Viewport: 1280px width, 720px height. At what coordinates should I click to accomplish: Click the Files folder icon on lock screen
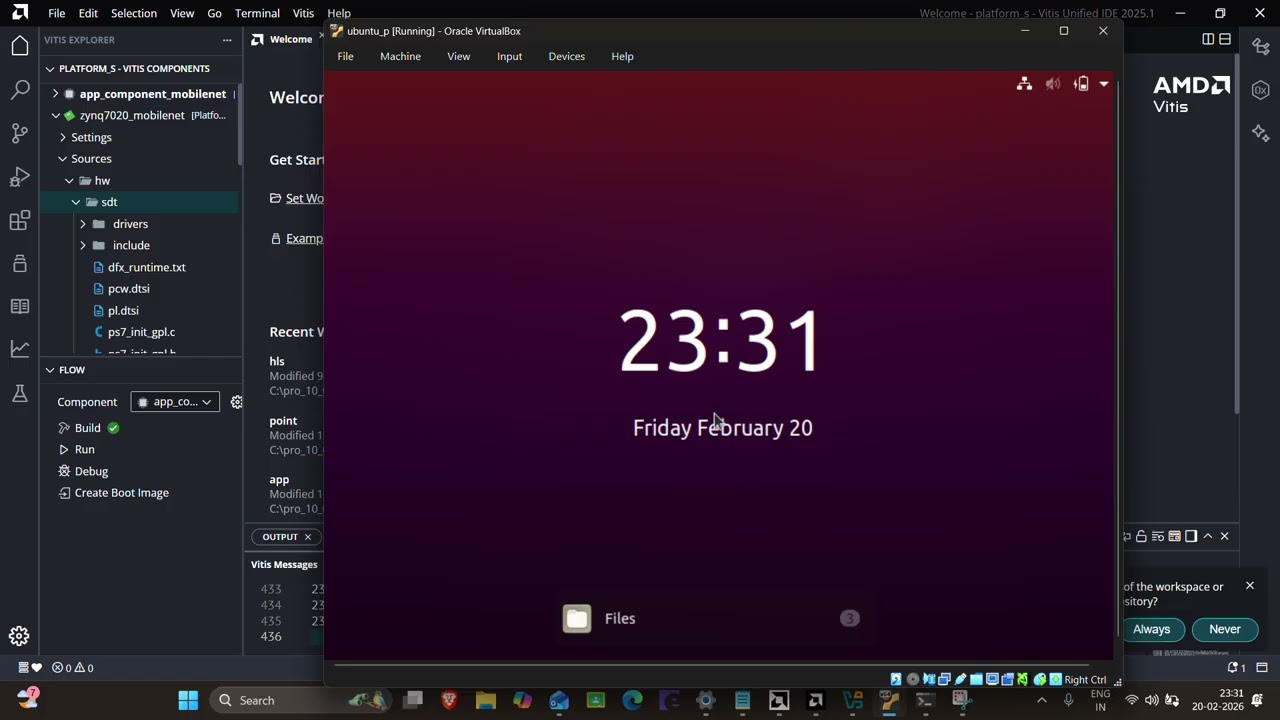click(577, 618)
